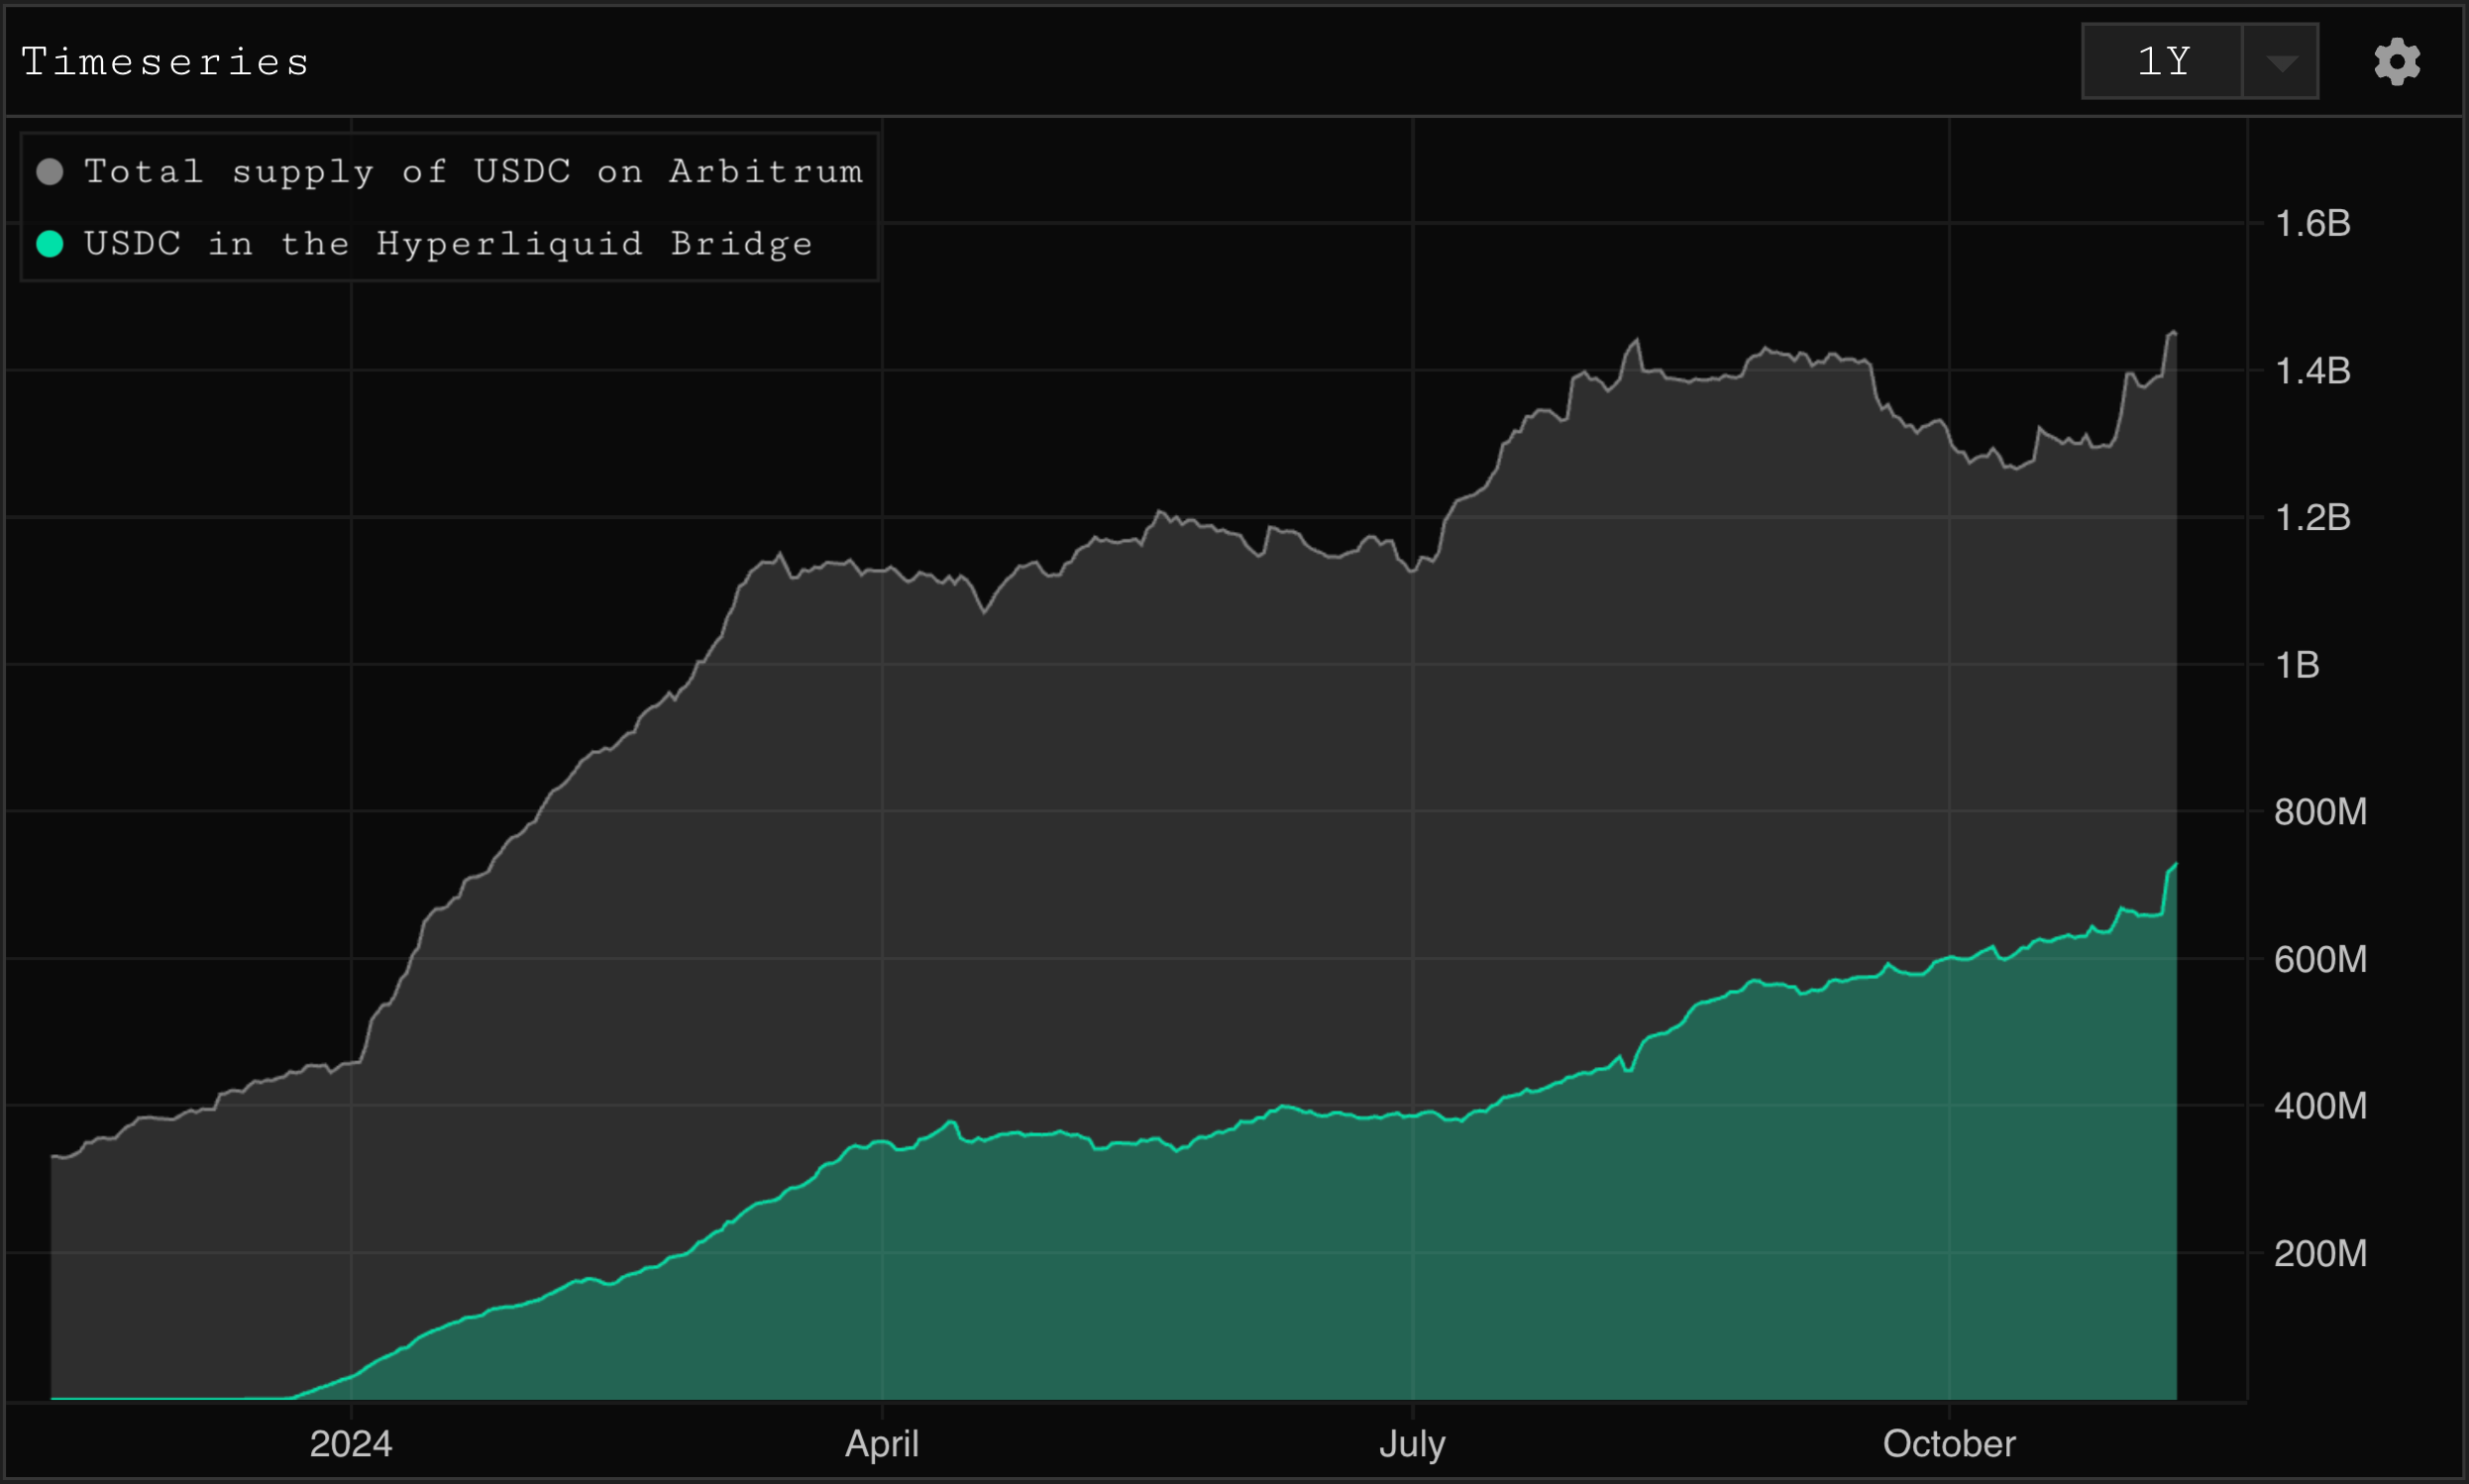Click the 2024 x-axis label
Screen dimensions: 2469x1484
coord(351,1443)
